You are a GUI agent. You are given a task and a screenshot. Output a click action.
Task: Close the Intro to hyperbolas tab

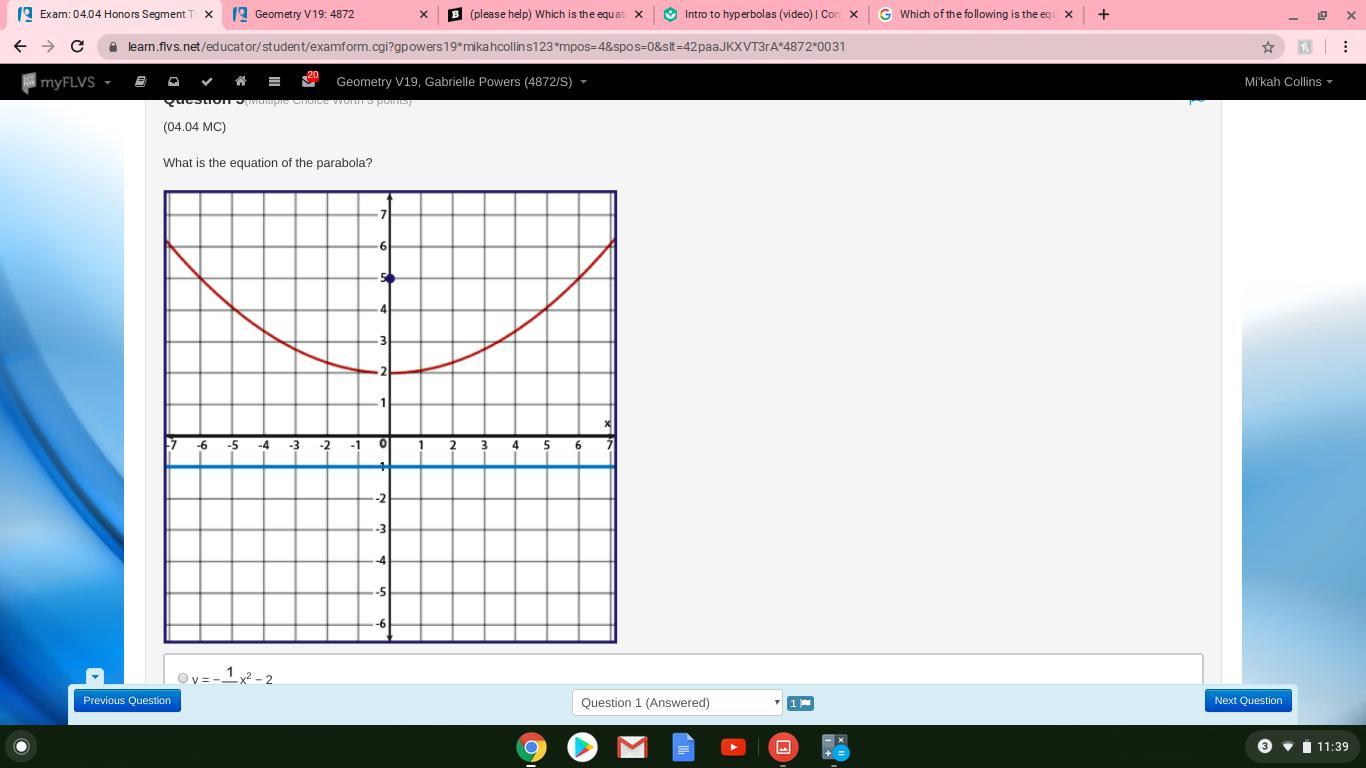point(853,15)
